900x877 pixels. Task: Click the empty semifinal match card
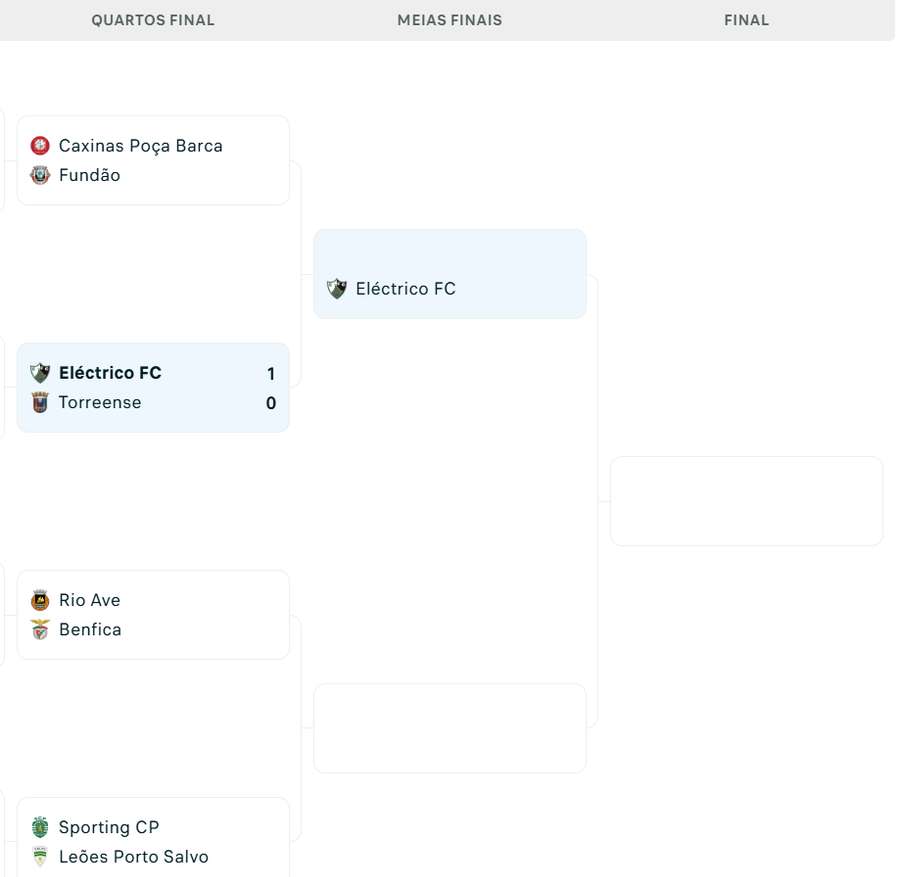(449, 727)
